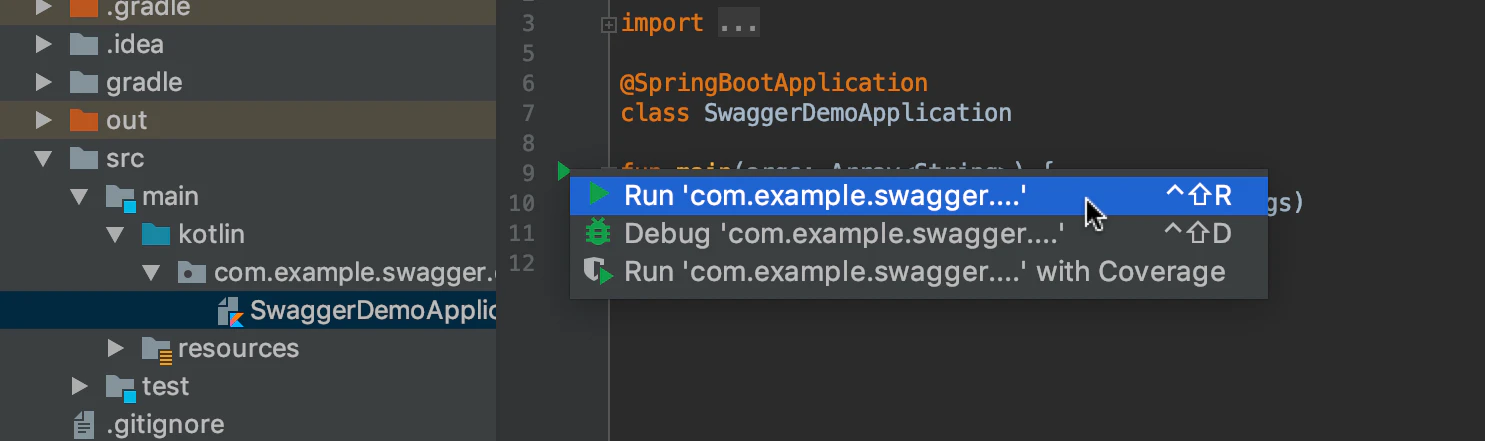Collapse the com.example.swagger package

point(152,272)
